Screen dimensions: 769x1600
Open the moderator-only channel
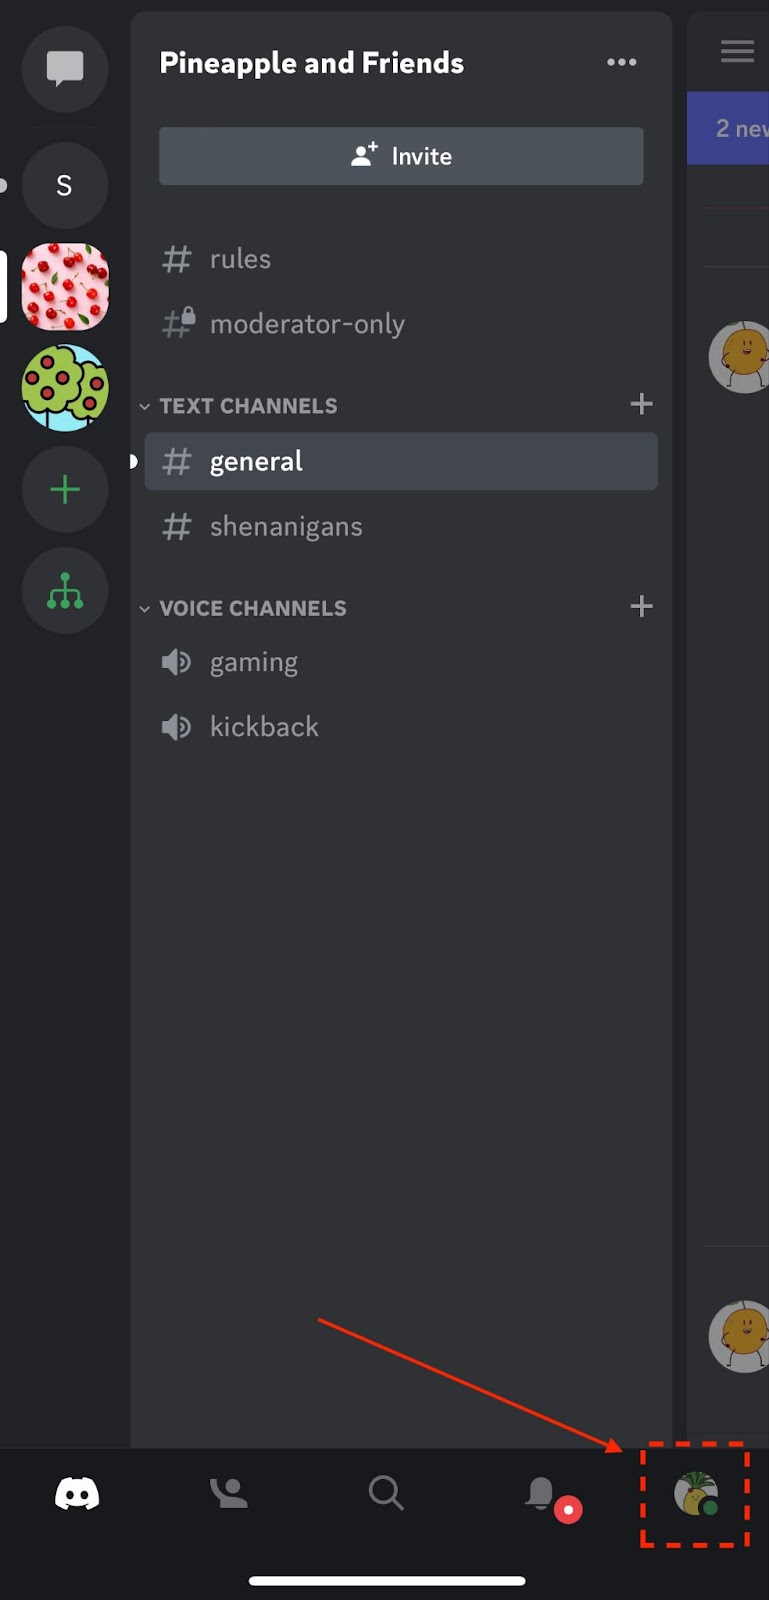coord(307,323)
